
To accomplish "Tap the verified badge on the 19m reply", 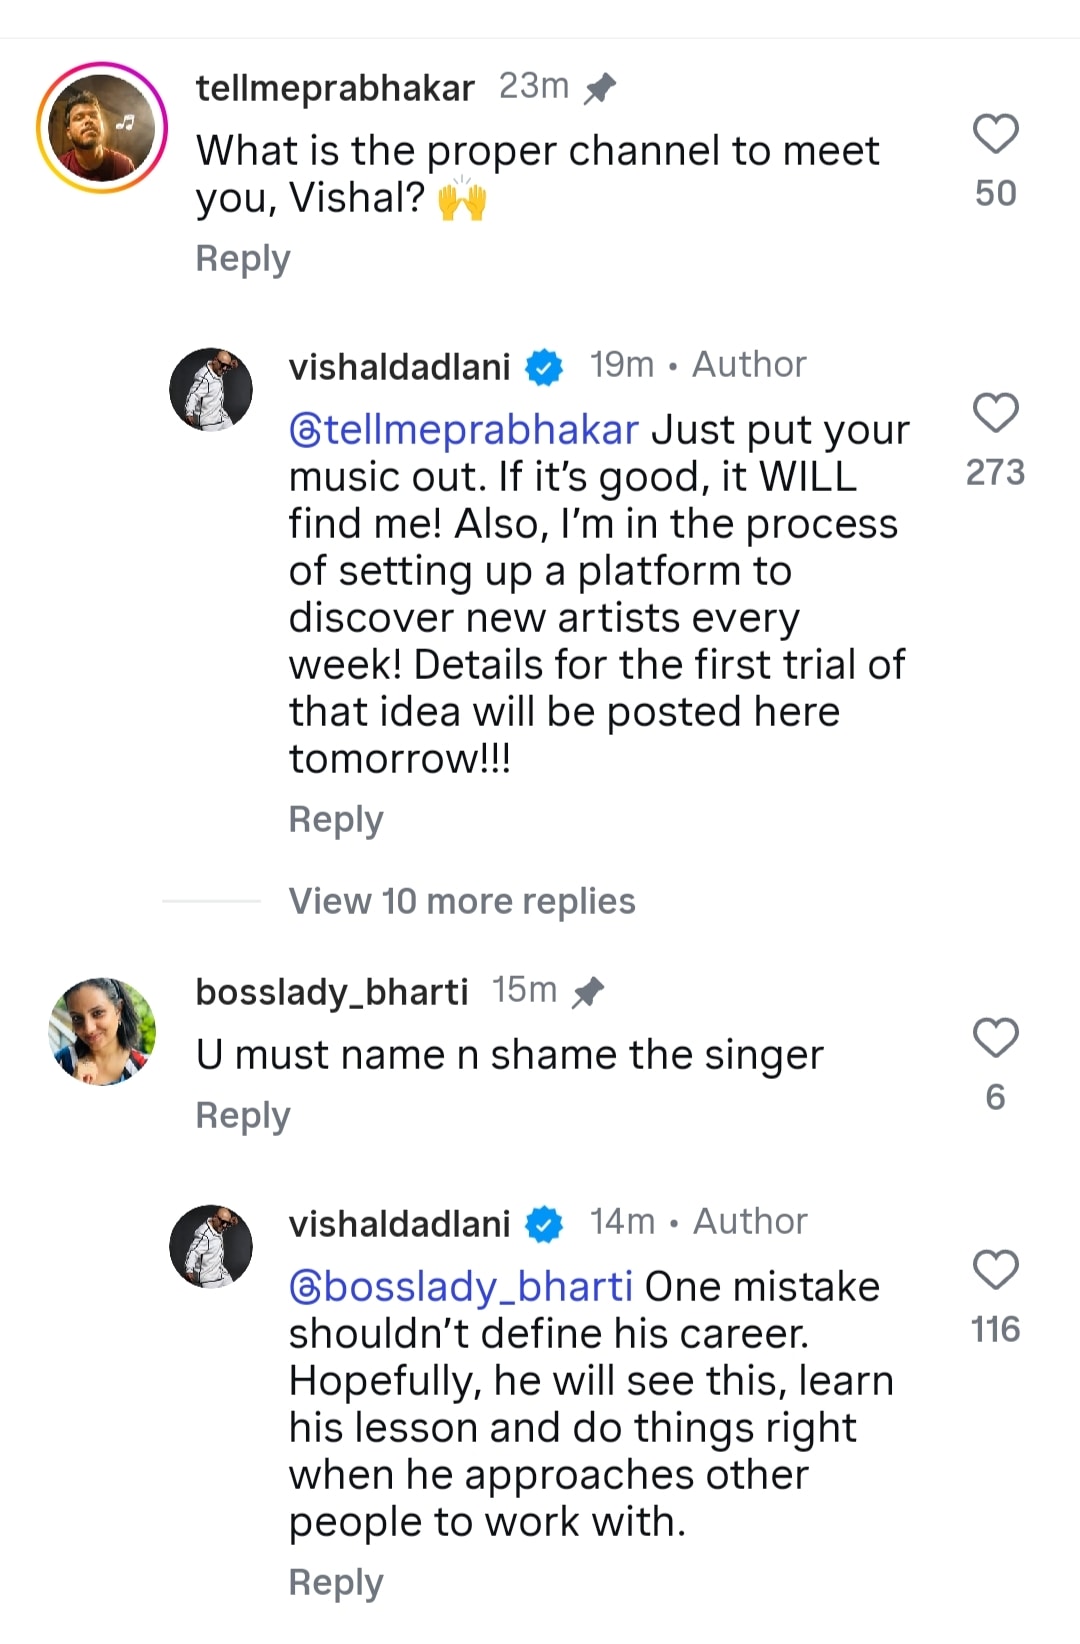I will pos(544,367).
